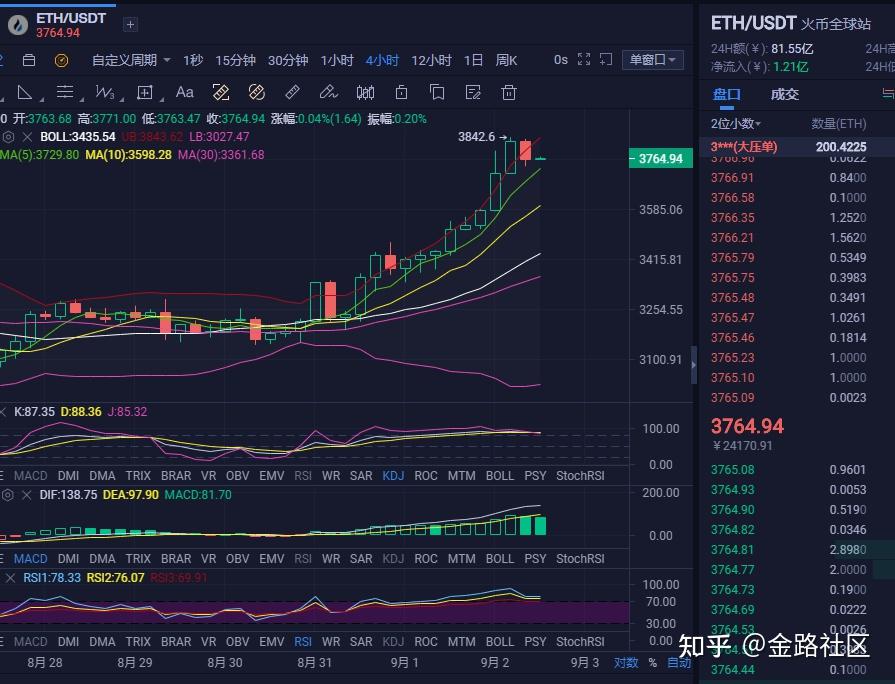
Task: Click the large red 3764.94 last price
Action: [x=747, y=426]
